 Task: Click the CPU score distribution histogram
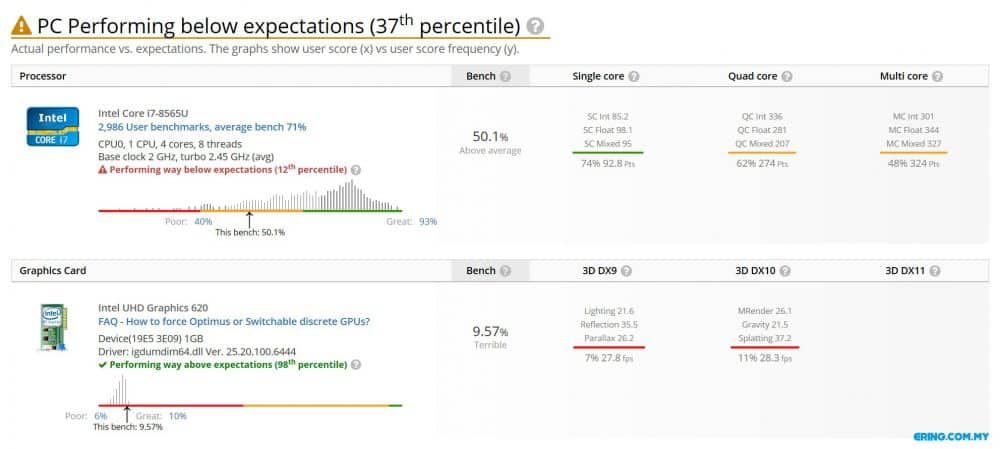[x=250, y=196]
